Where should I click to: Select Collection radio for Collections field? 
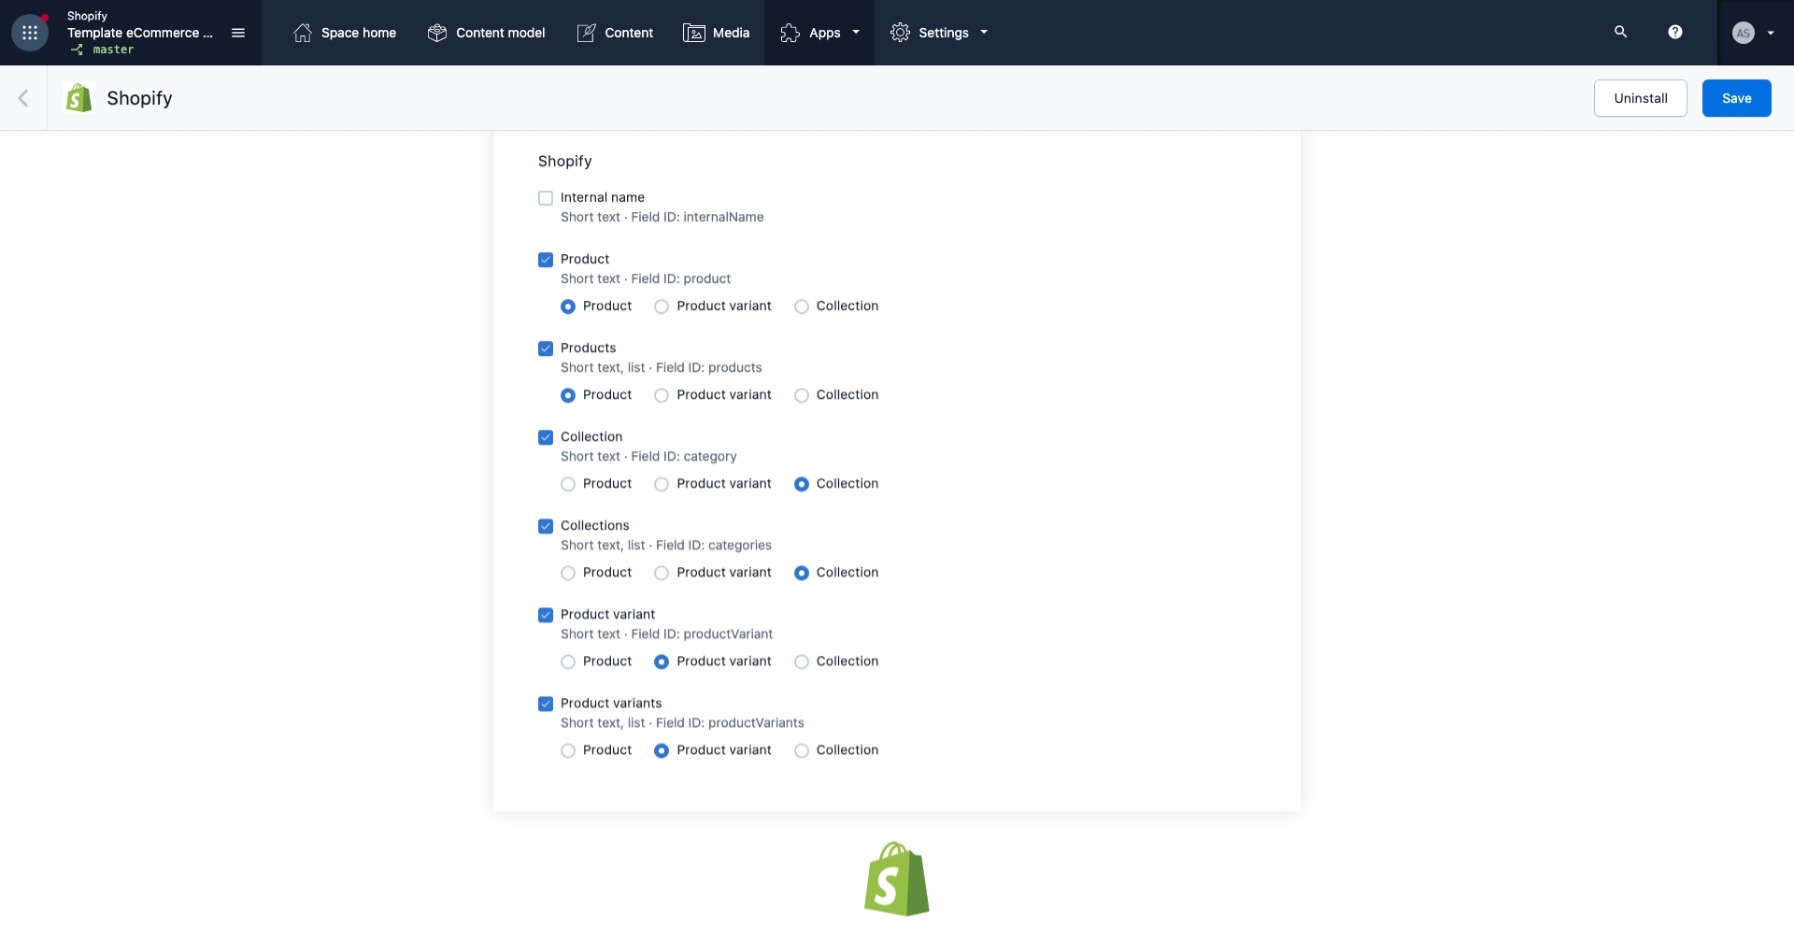coord(801,573)
